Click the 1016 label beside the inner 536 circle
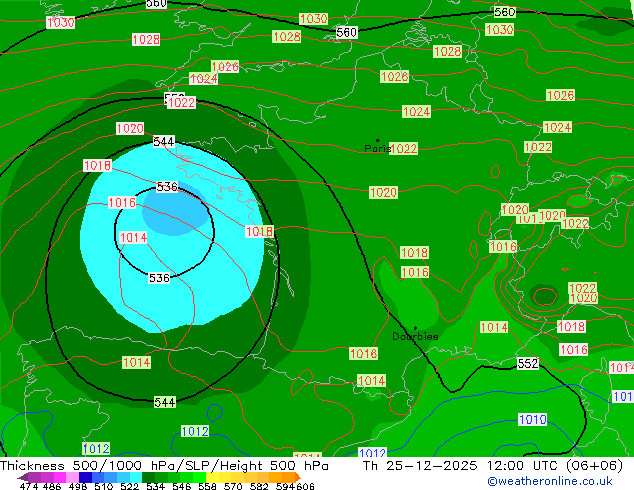The image size is (634, 490). 122,203
